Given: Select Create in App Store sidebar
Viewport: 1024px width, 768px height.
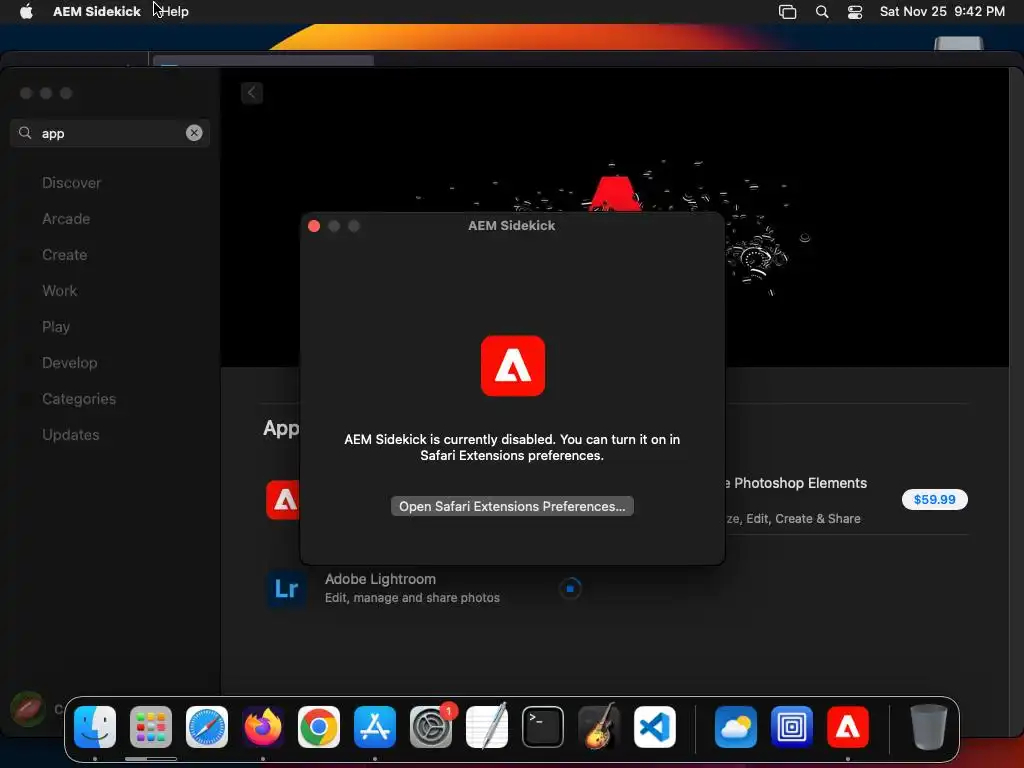Looking at the screenshot, I should tap(65, 255).
